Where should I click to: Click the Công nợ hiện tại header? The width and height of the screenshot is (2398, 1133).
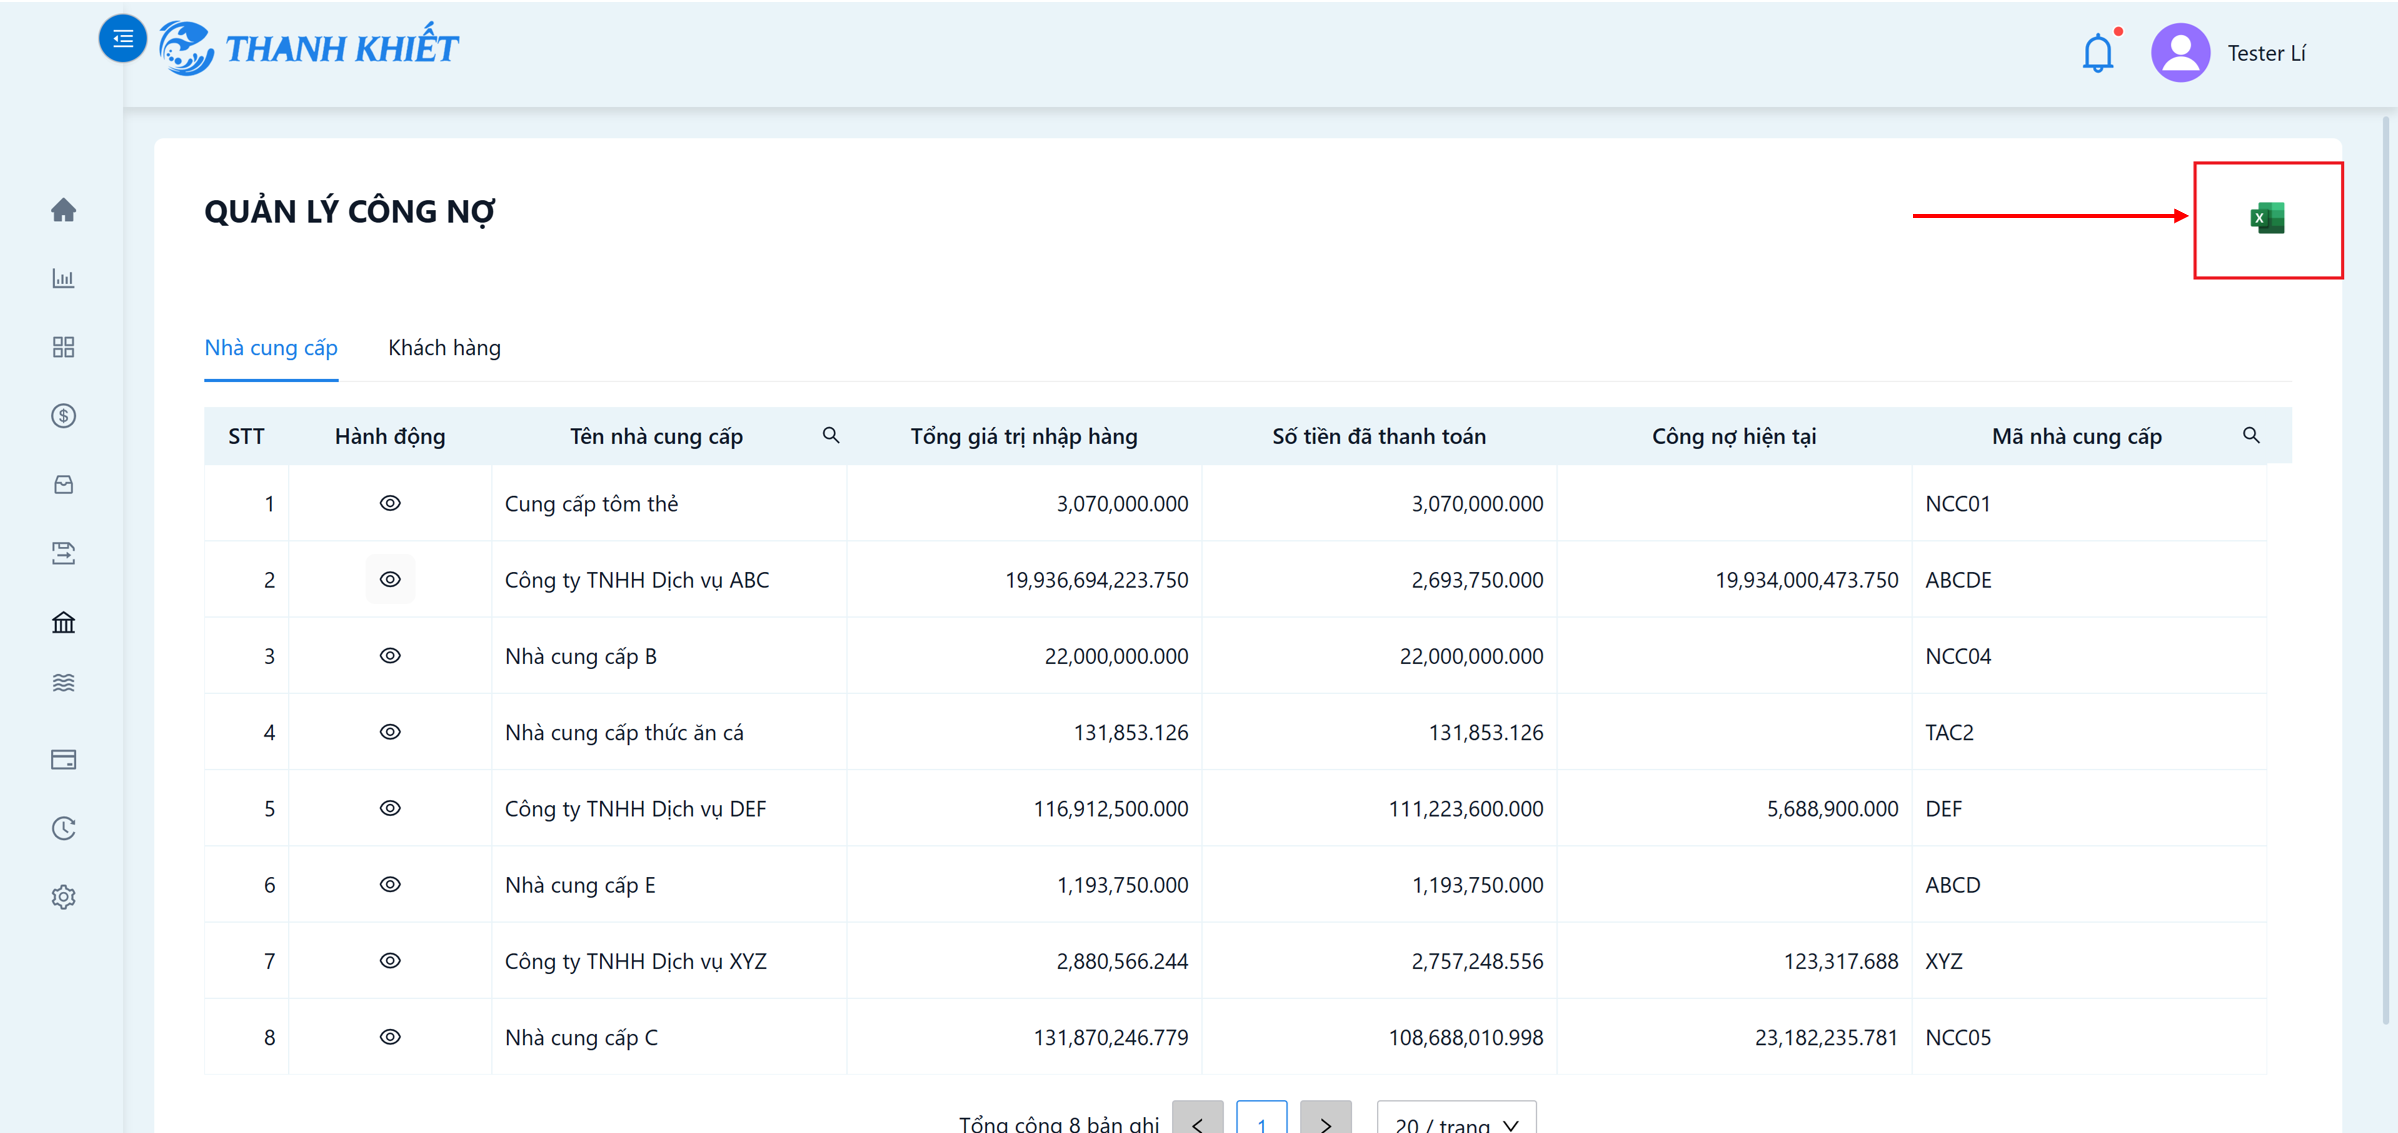click(x=1734, y=436)
